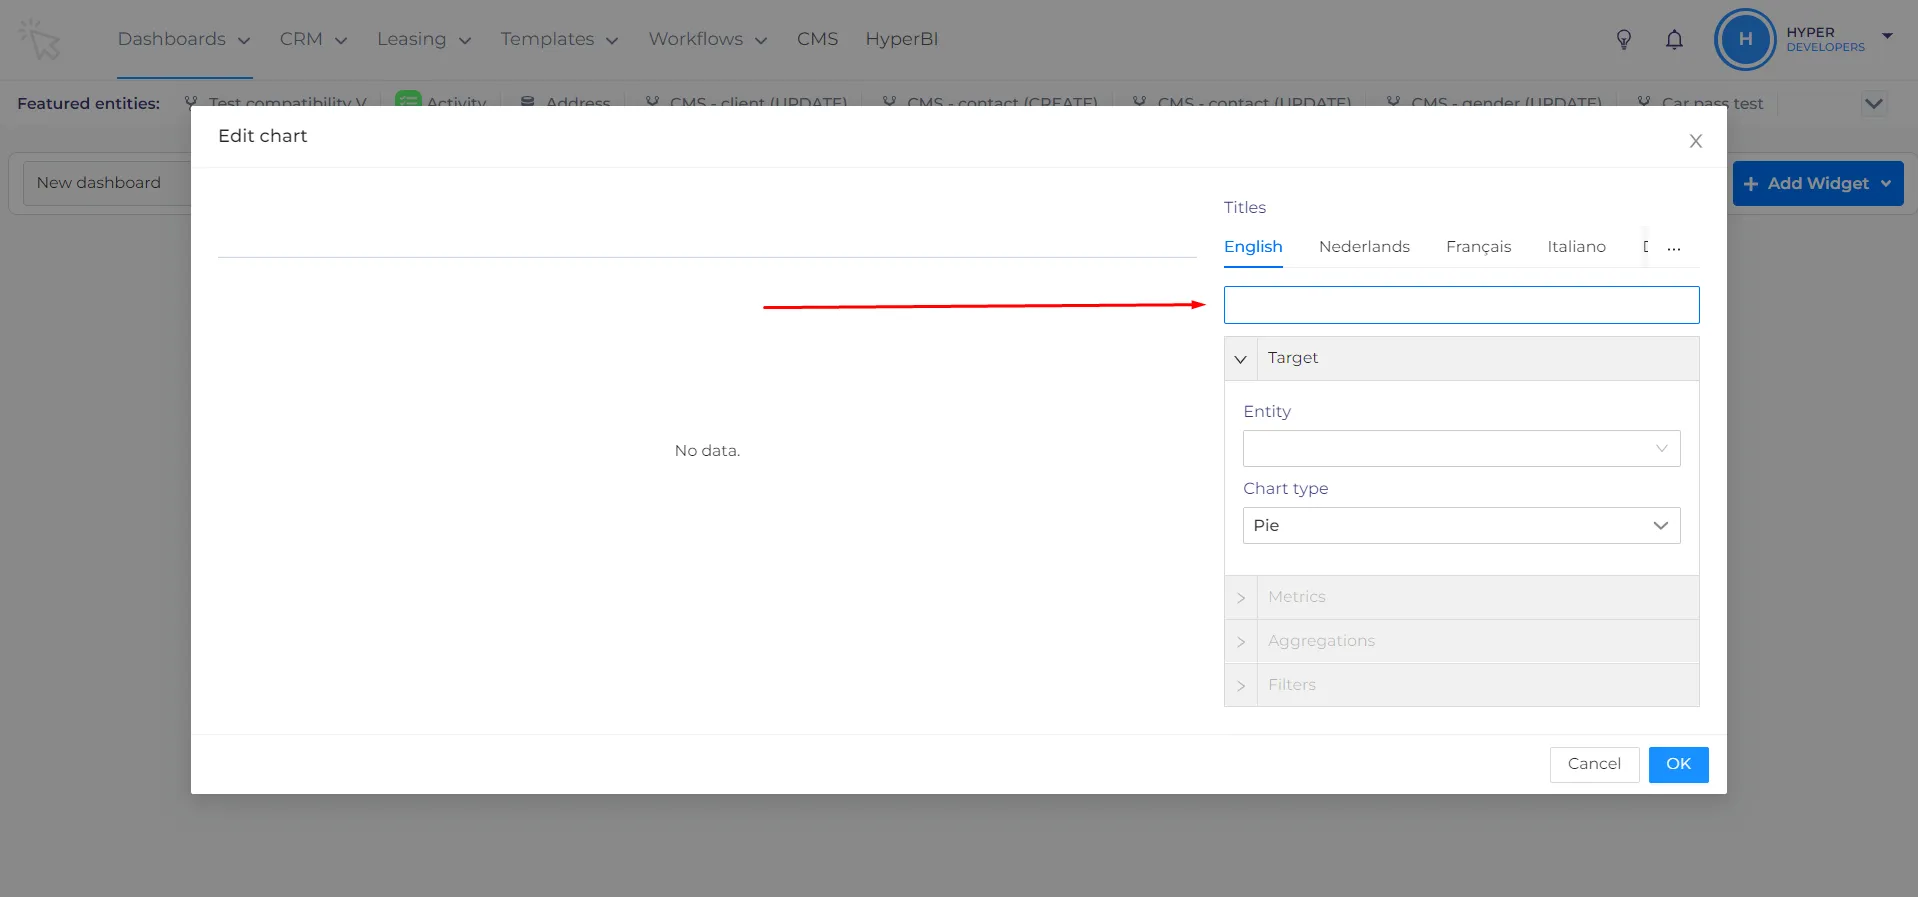Click the lightbulb tips icon

click(1624, 40)
